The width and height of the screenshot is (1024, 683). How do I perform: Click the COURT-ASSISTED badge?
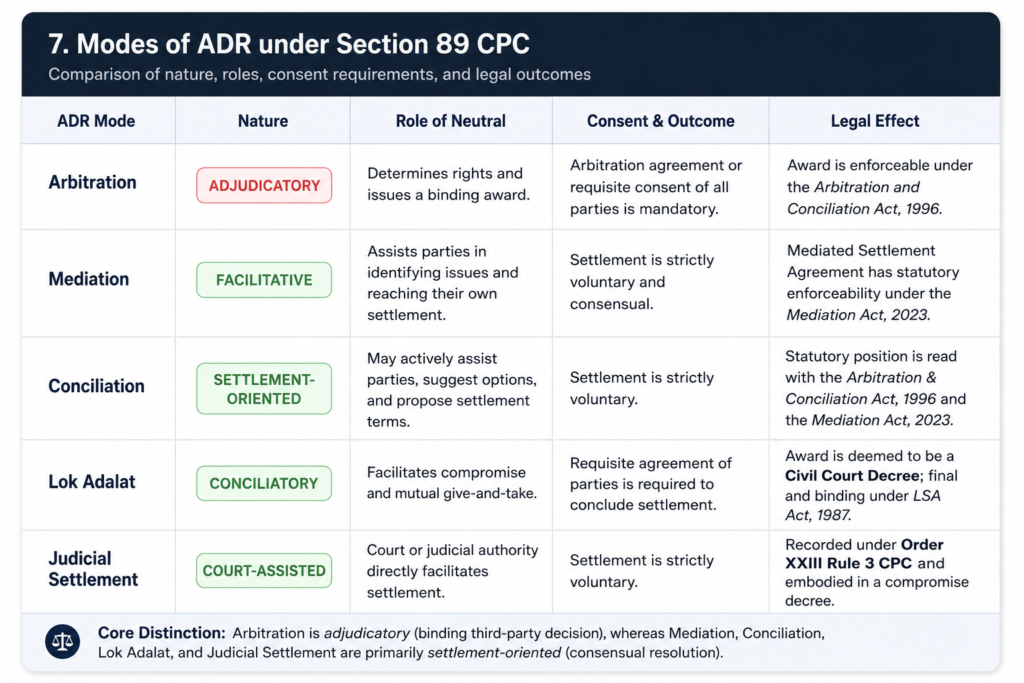[x=264, y=571]
